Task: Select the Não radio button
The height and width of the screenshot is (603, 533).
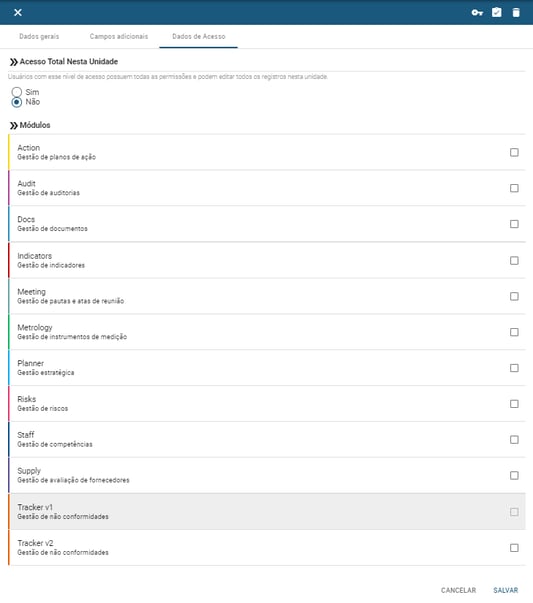Action: pos(17,102)
